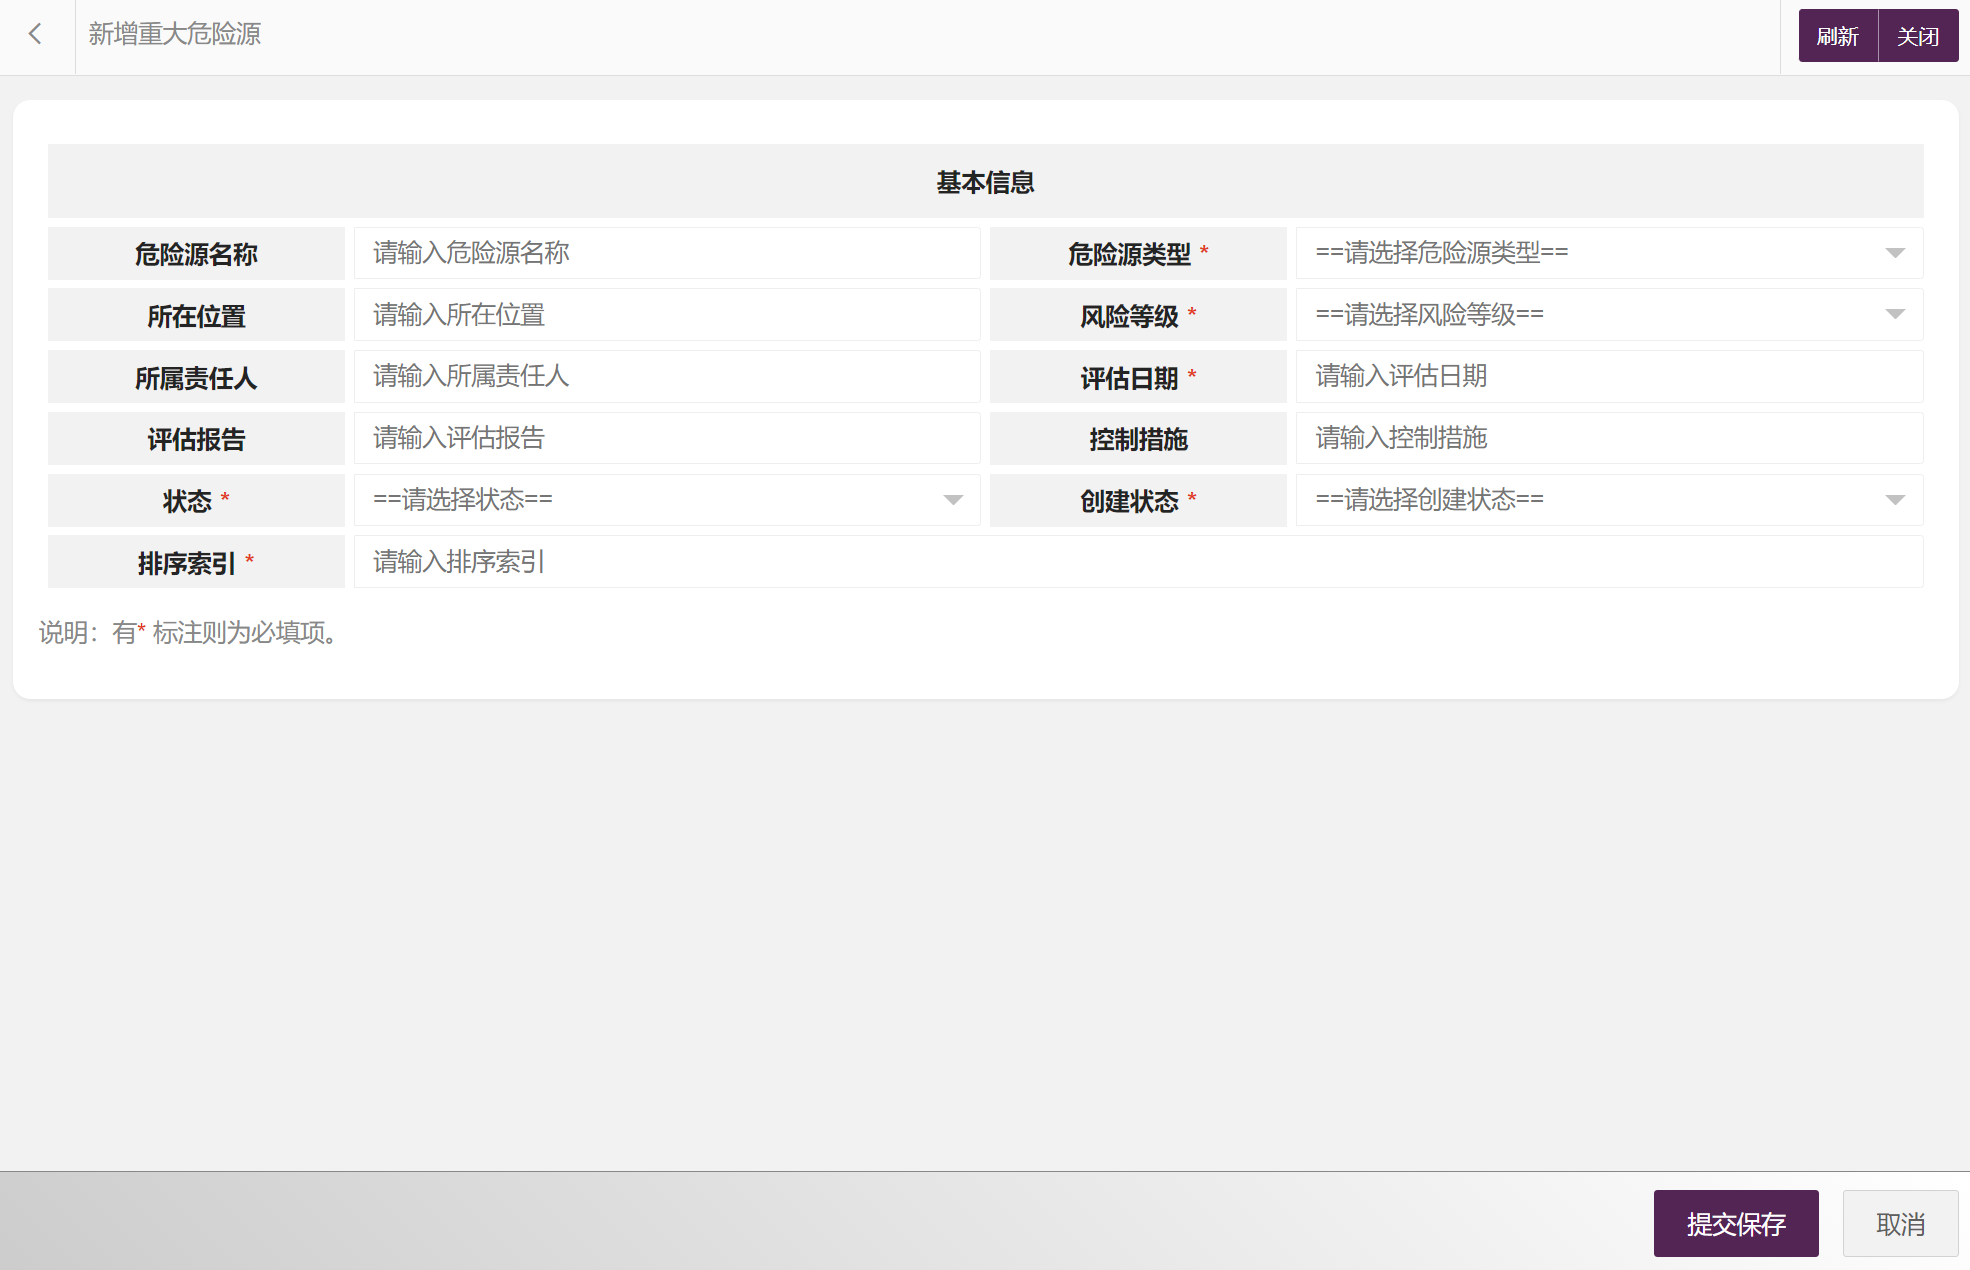The image size is (1970, 1270).
Task: Click the 排序索引 input field
Action: 1137,562
